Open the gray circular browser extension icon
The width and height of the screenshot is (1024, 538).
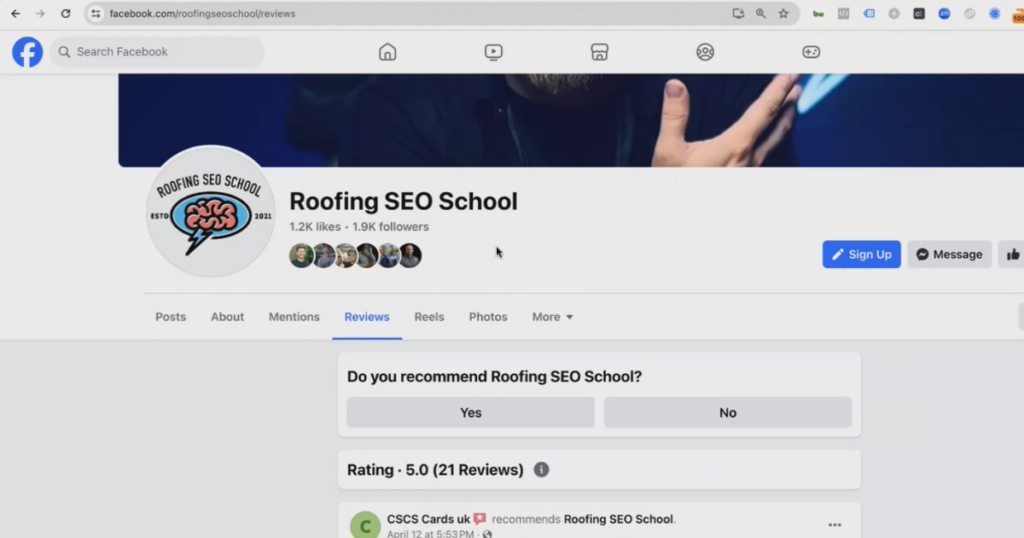pyautogui.click(x=894, y=14)
